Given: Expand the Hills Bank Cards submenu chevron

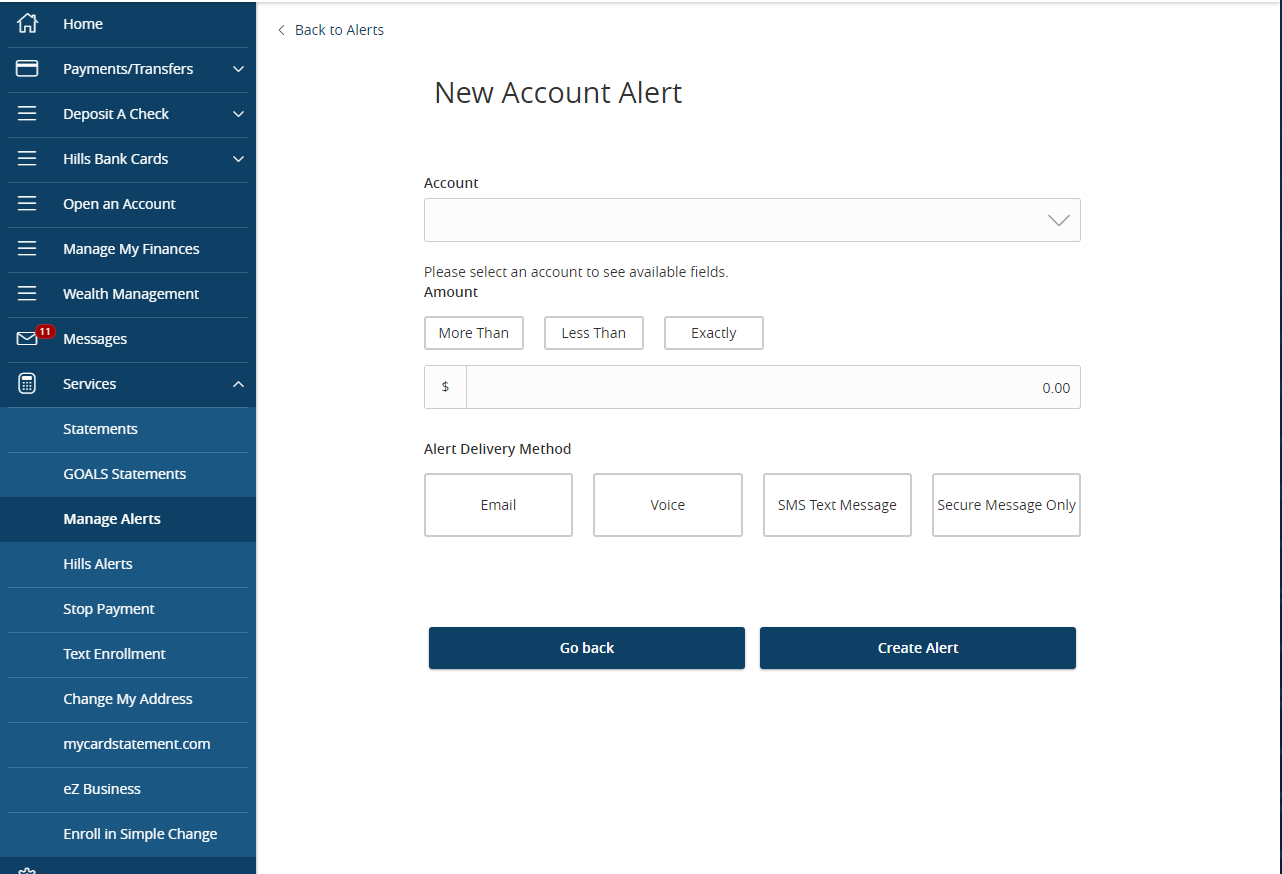Looking at the screenshot, I should (238, 159).
